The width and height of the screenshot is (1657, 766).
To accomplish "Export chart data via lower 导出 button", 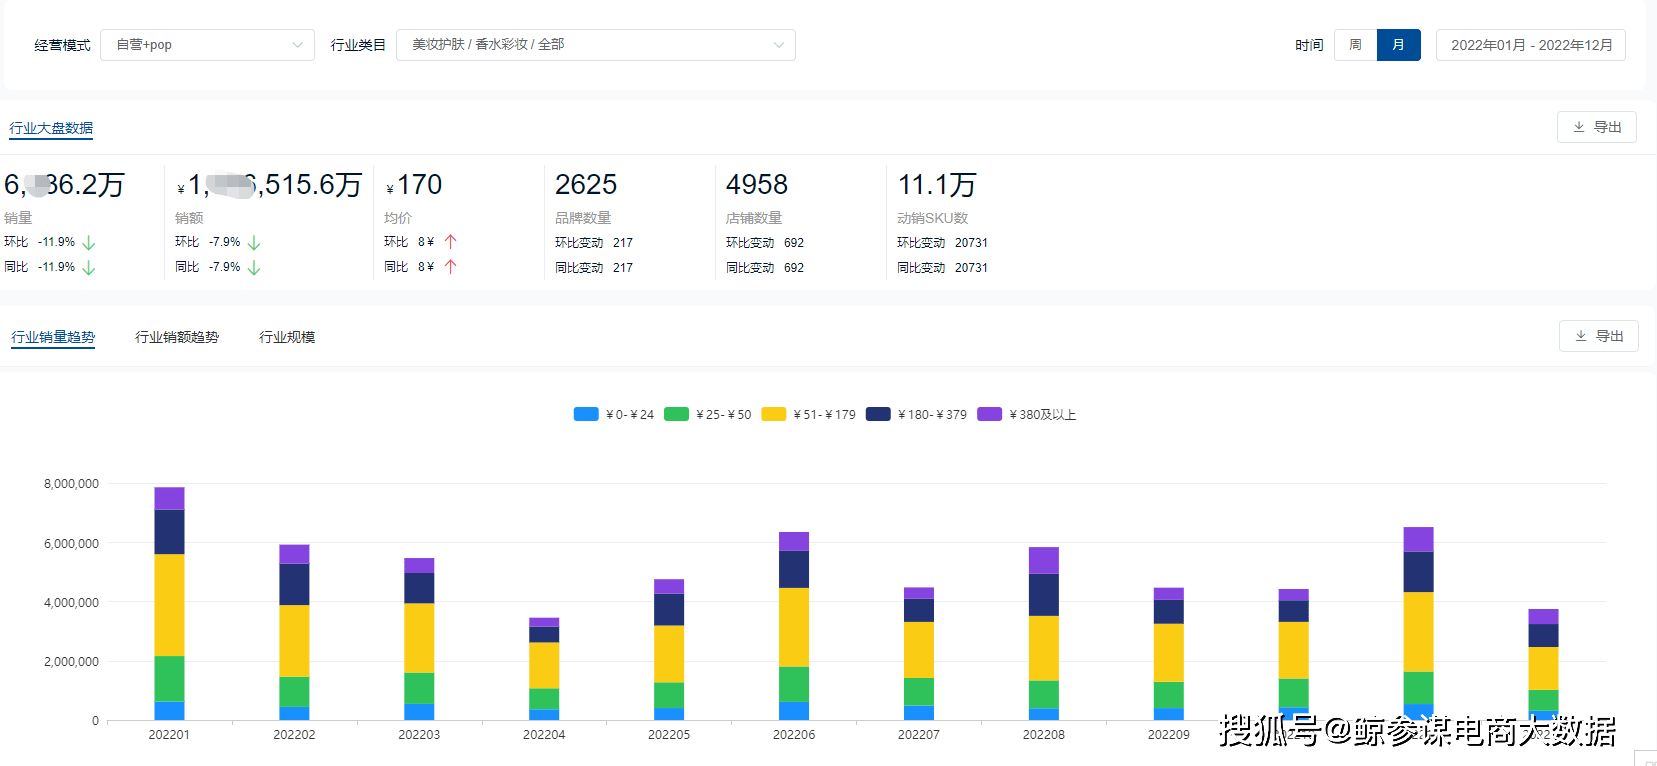I will tap(1599, 336).
